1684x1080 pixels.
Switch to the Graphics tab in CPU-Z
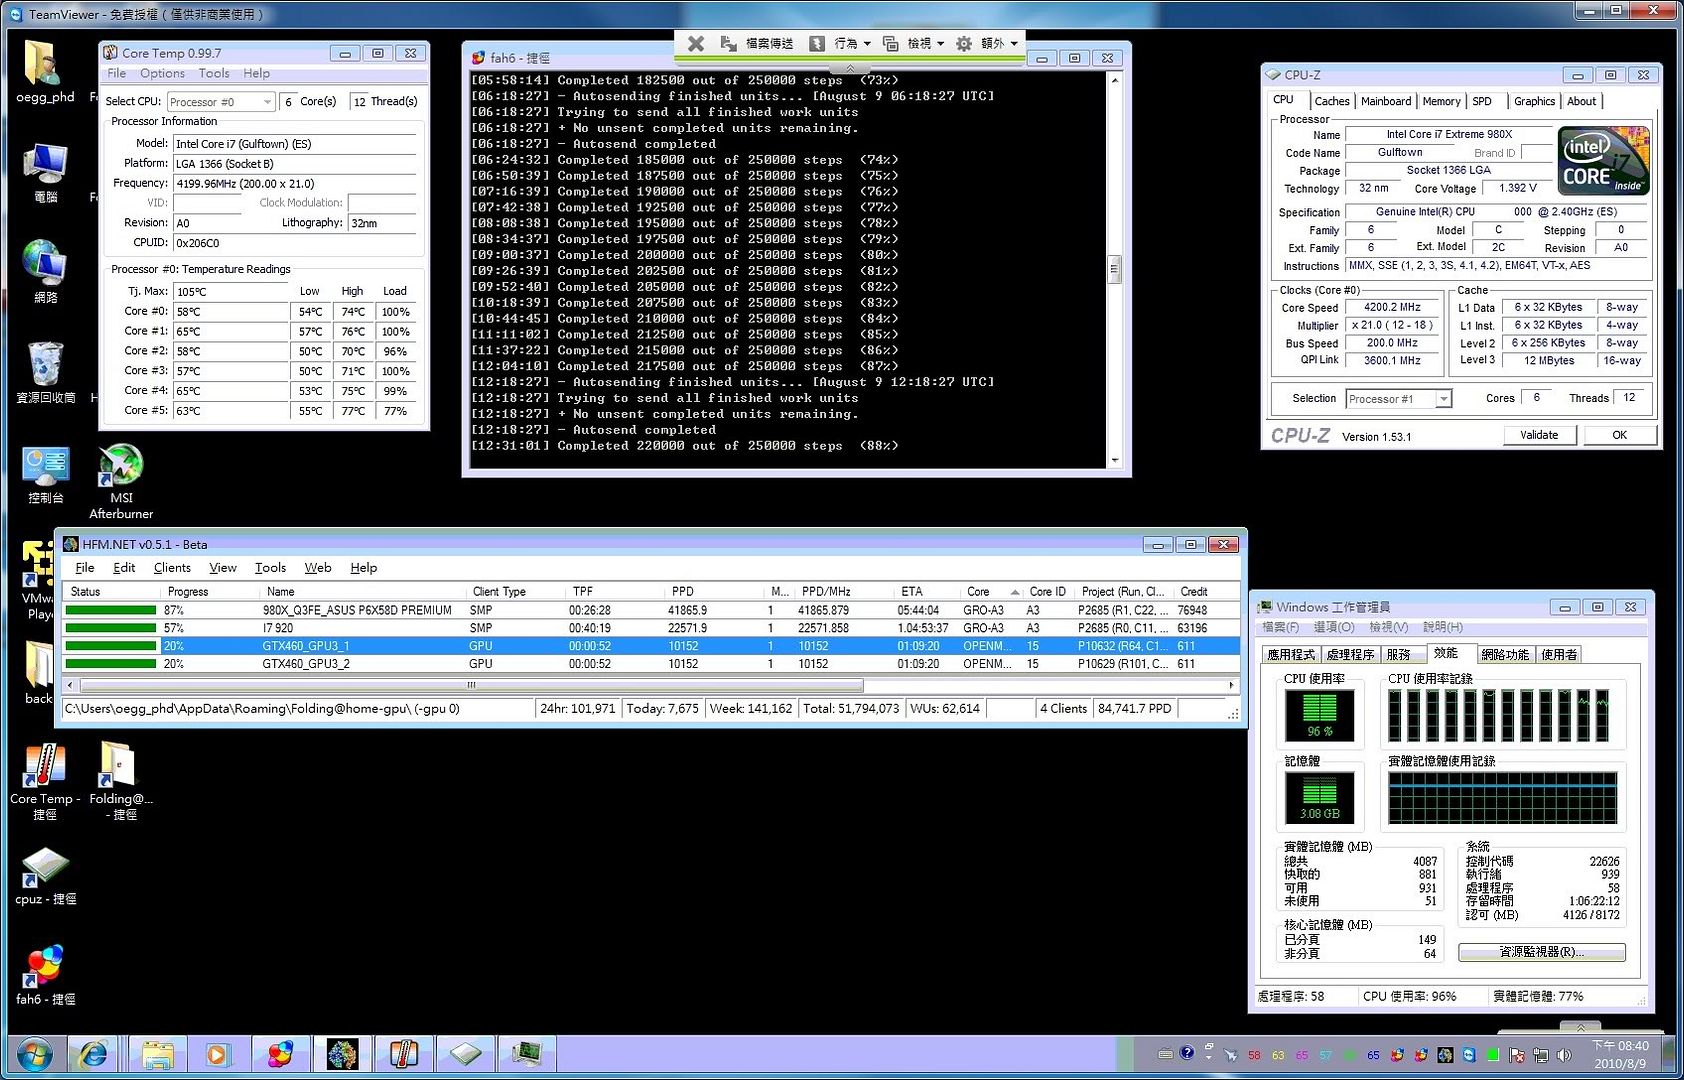click(x=1534, y=102)
